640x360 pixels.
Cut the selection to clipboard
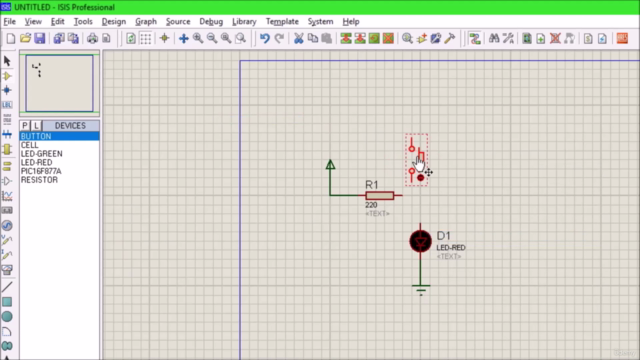(x=299, y=38)
